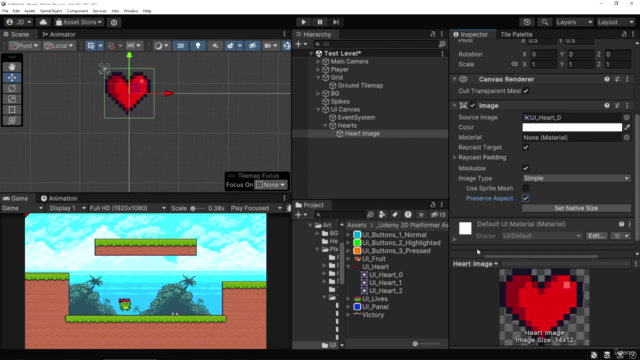Open the GameObject menu
640x360 pixels.
point(51,11)
